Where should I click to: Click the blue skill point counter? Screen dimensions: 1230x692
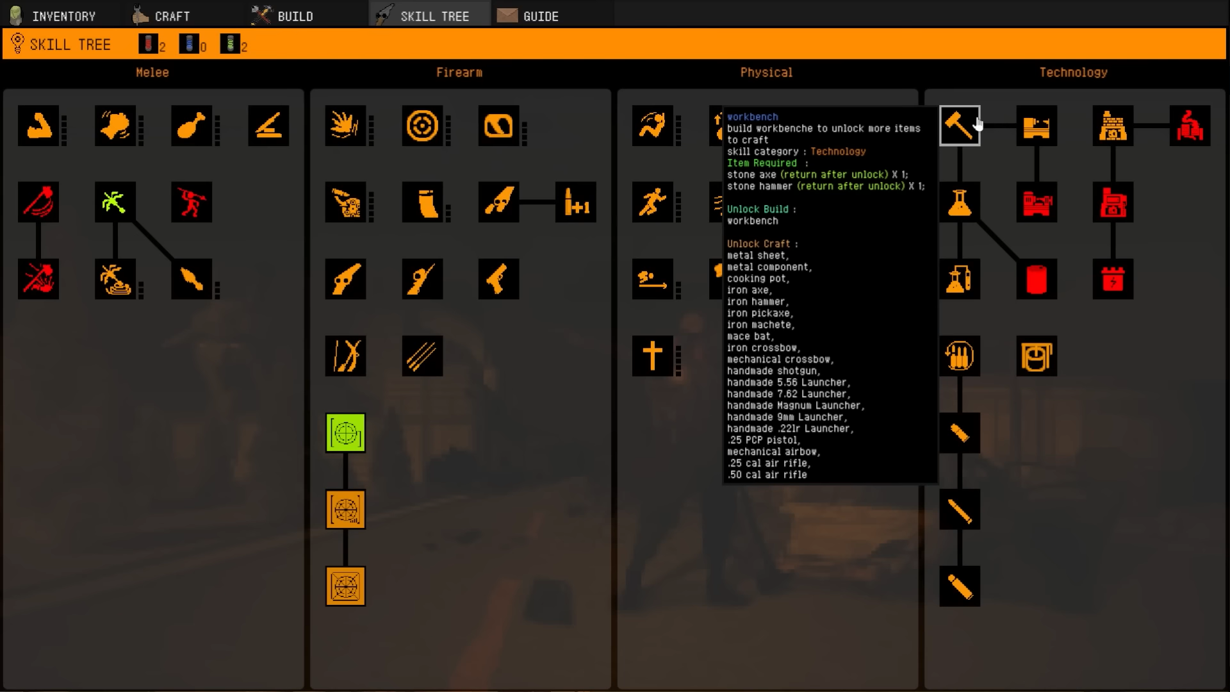click(193, 44)
